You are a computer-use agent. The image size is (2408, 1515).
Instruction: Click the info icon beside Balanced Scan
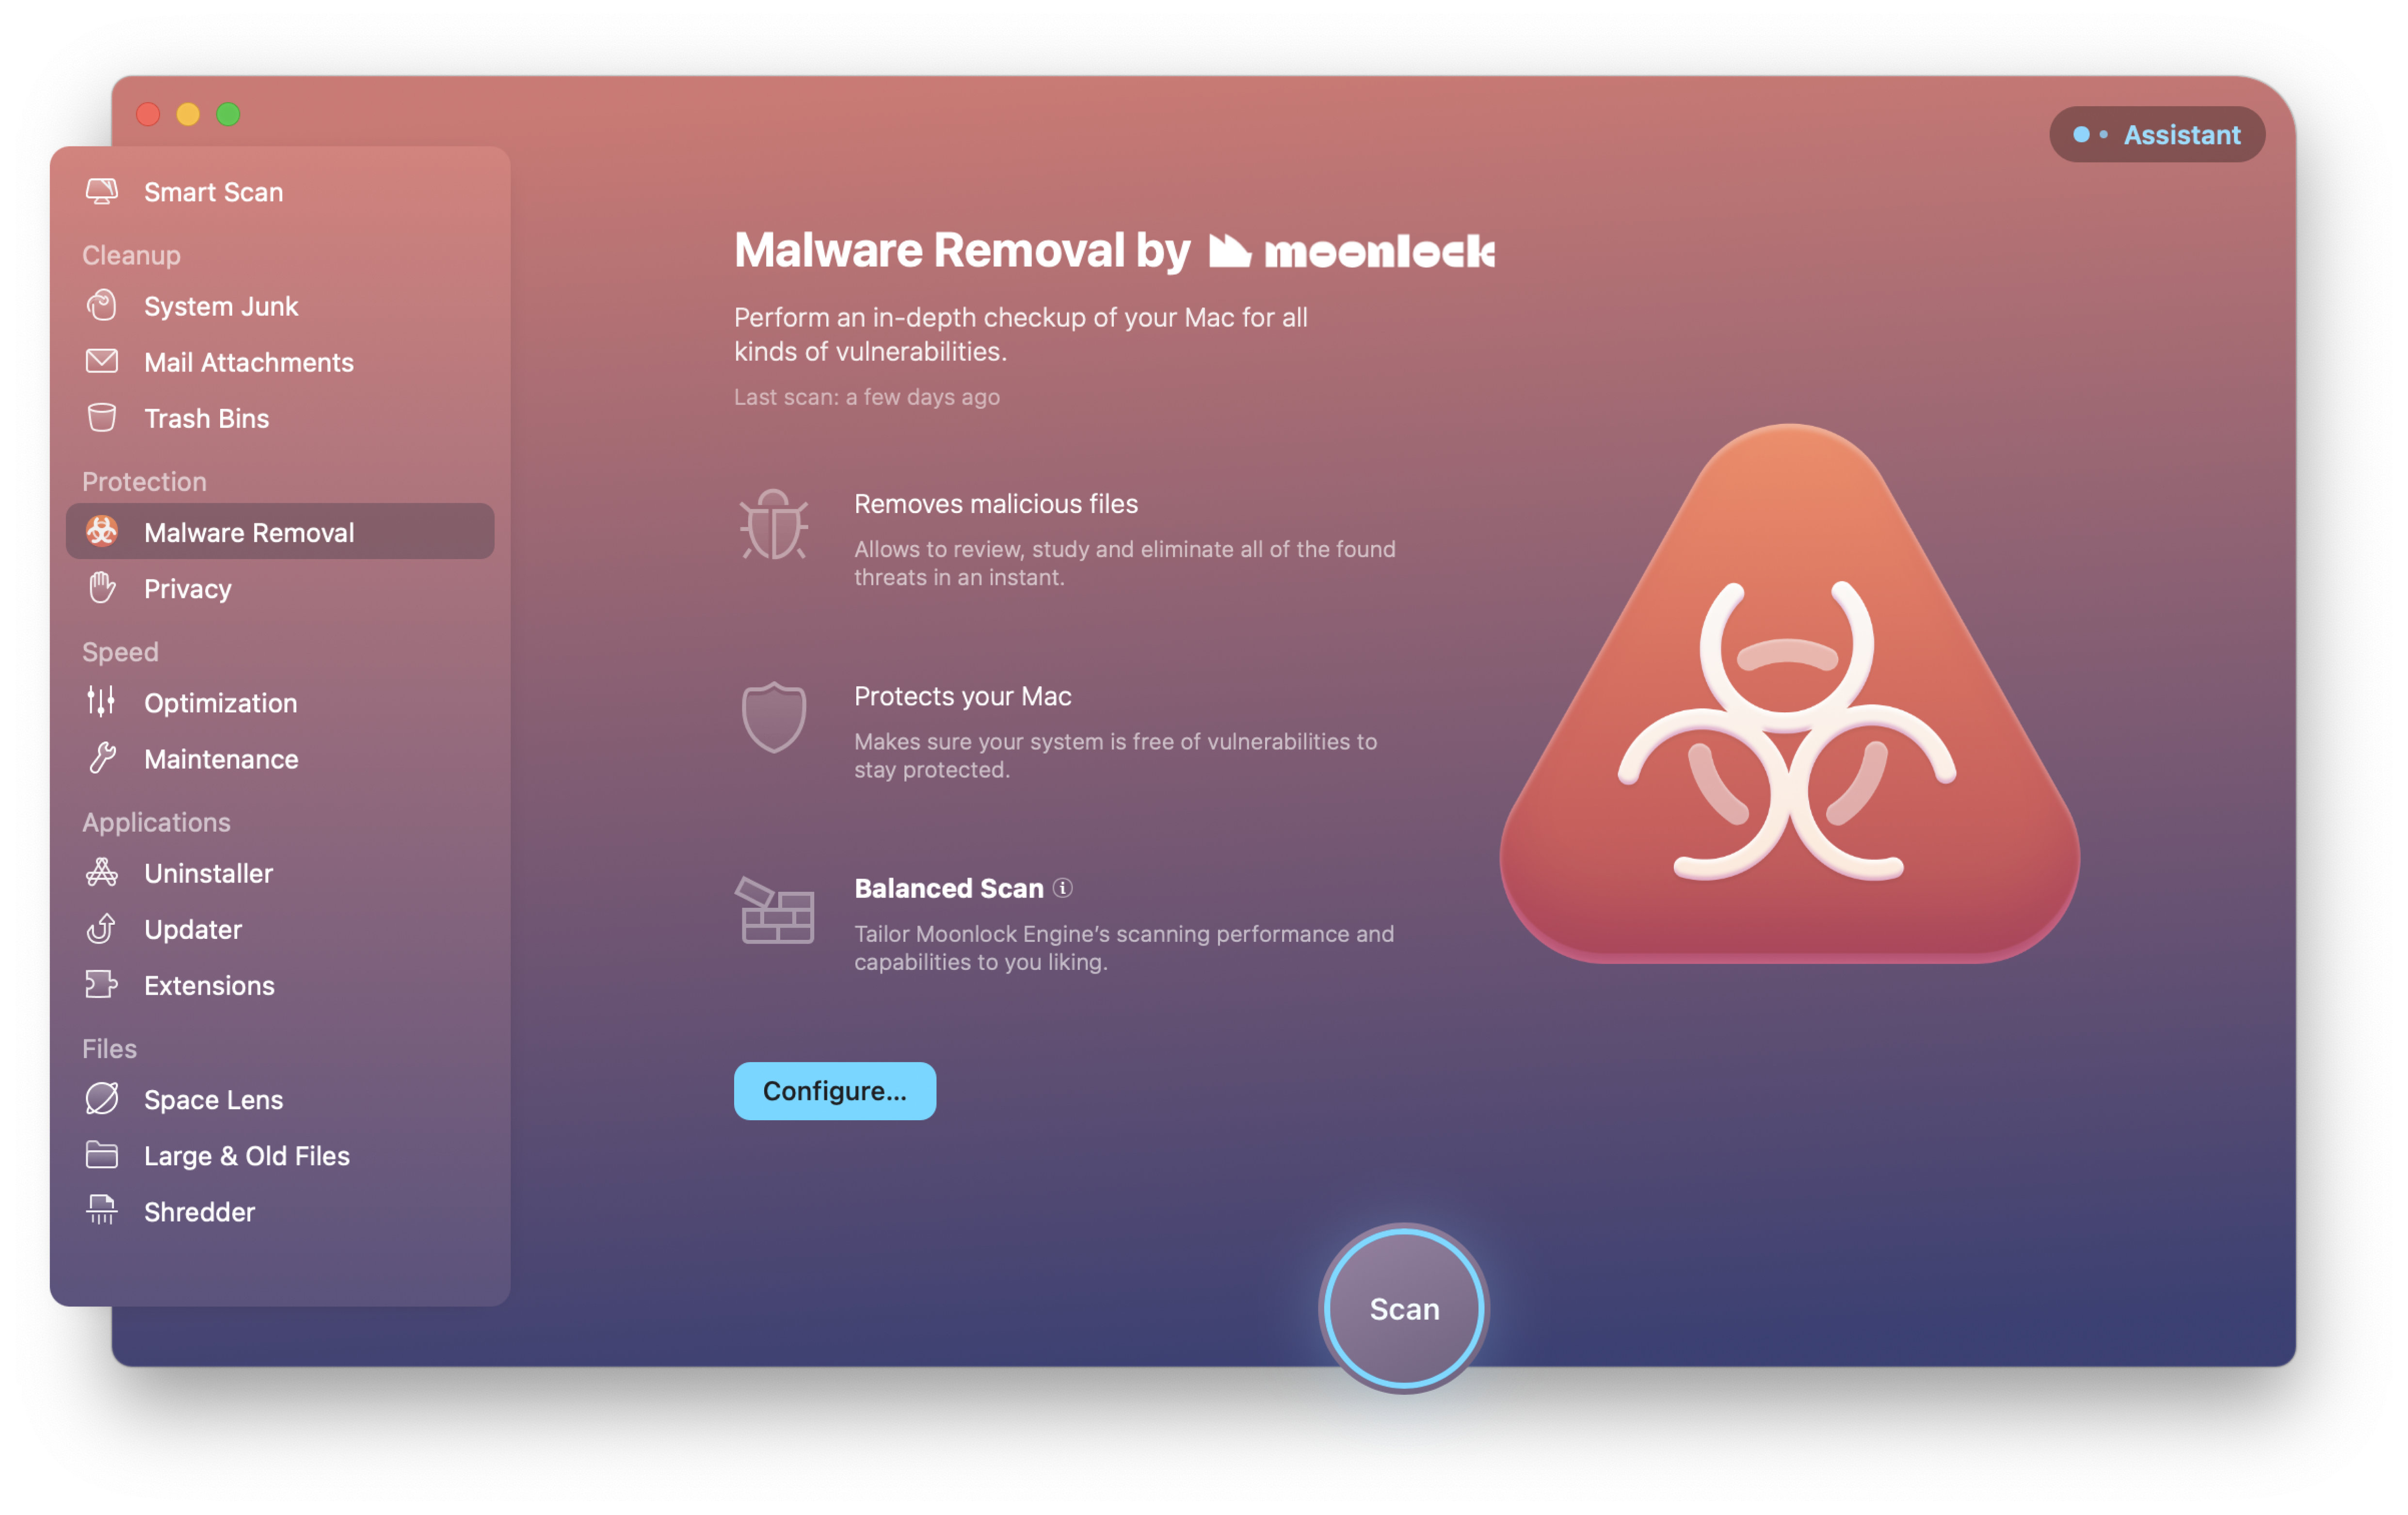click(1063, 887)
